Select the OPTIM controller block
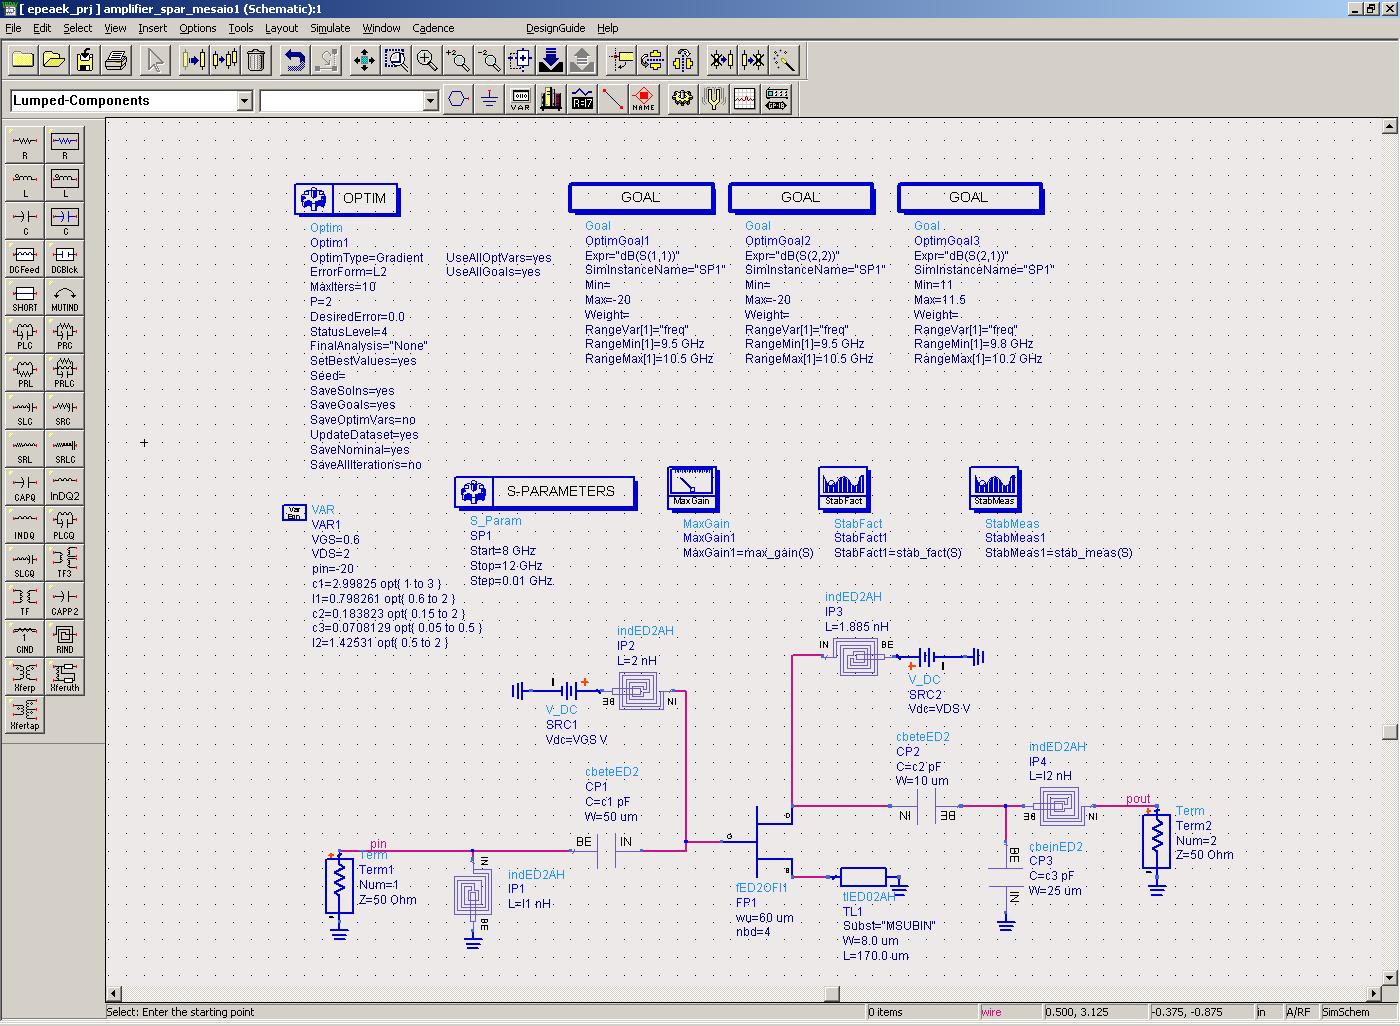Viewport: 1400px width, 1026px height. 347,199
